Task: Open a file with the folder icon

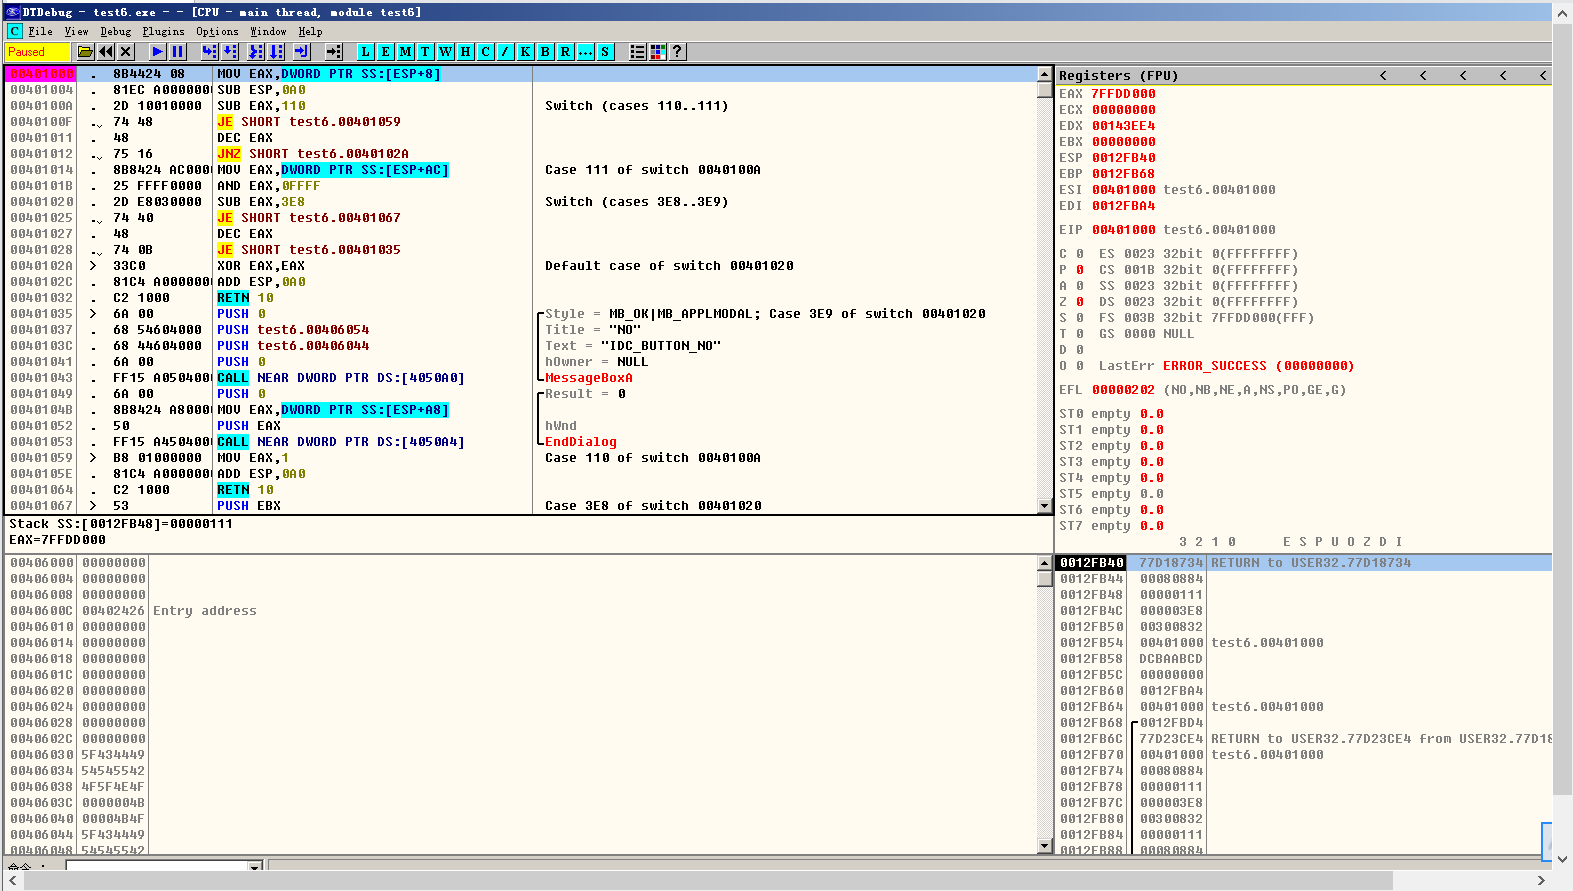Action: 85,52
